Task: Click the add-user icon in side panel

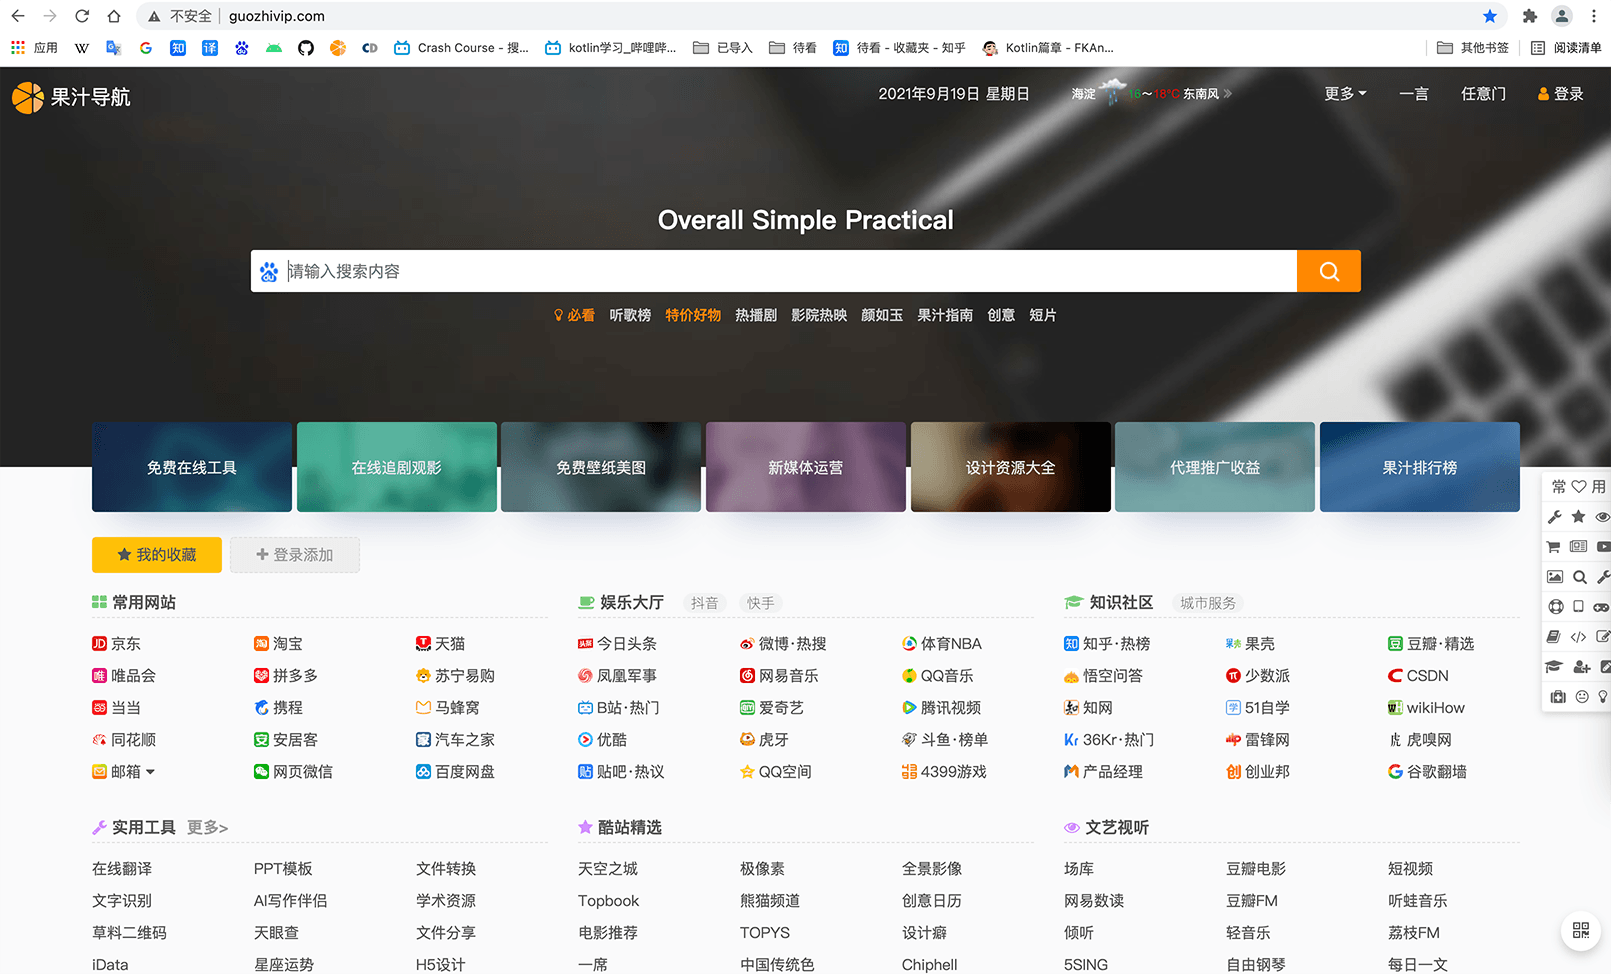Action: click(1581, 666)
